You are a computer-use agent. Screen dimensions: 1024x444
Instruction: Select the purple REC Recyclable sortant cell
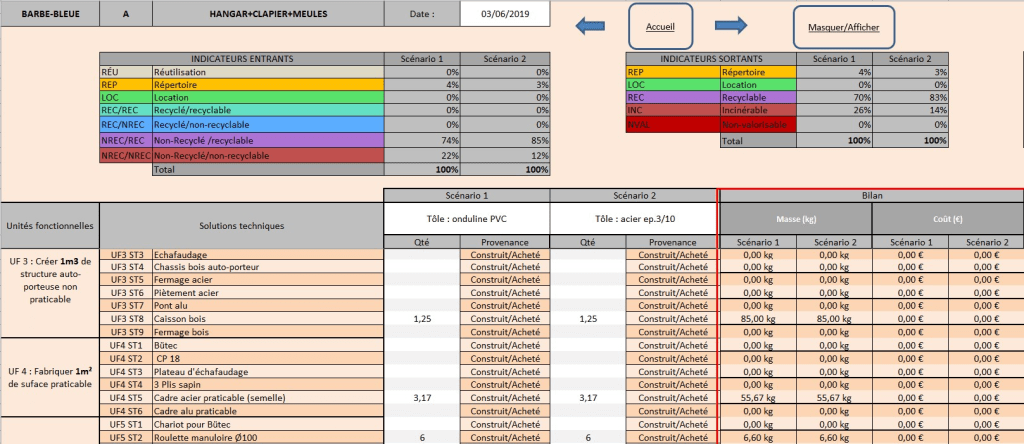(x=671, y=99)
